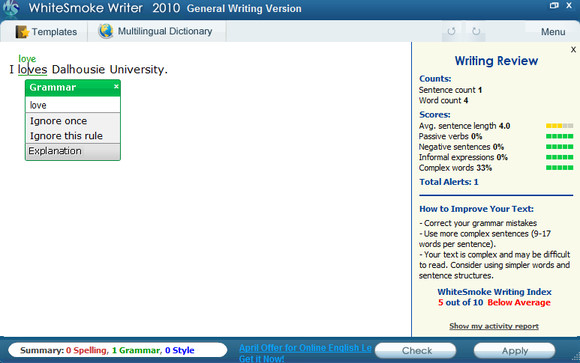Open the April Offer for Online English link
Image resolution: width=580 pixels, height=363 pixels.
point(305,348)
